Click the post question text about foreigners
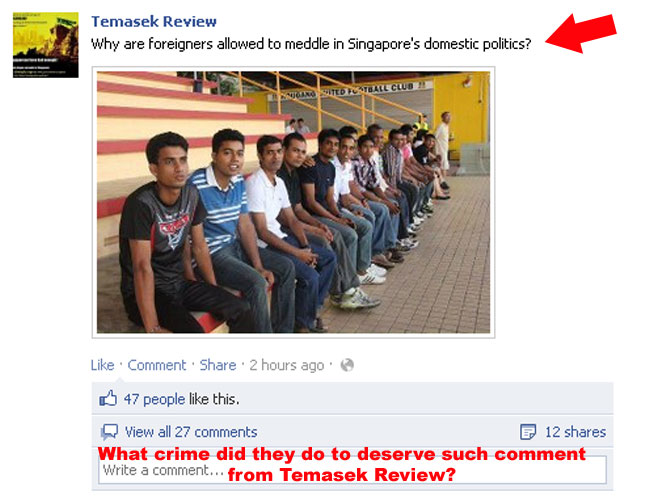Viewport: 666px width, 501px height. tap(311, 44)
